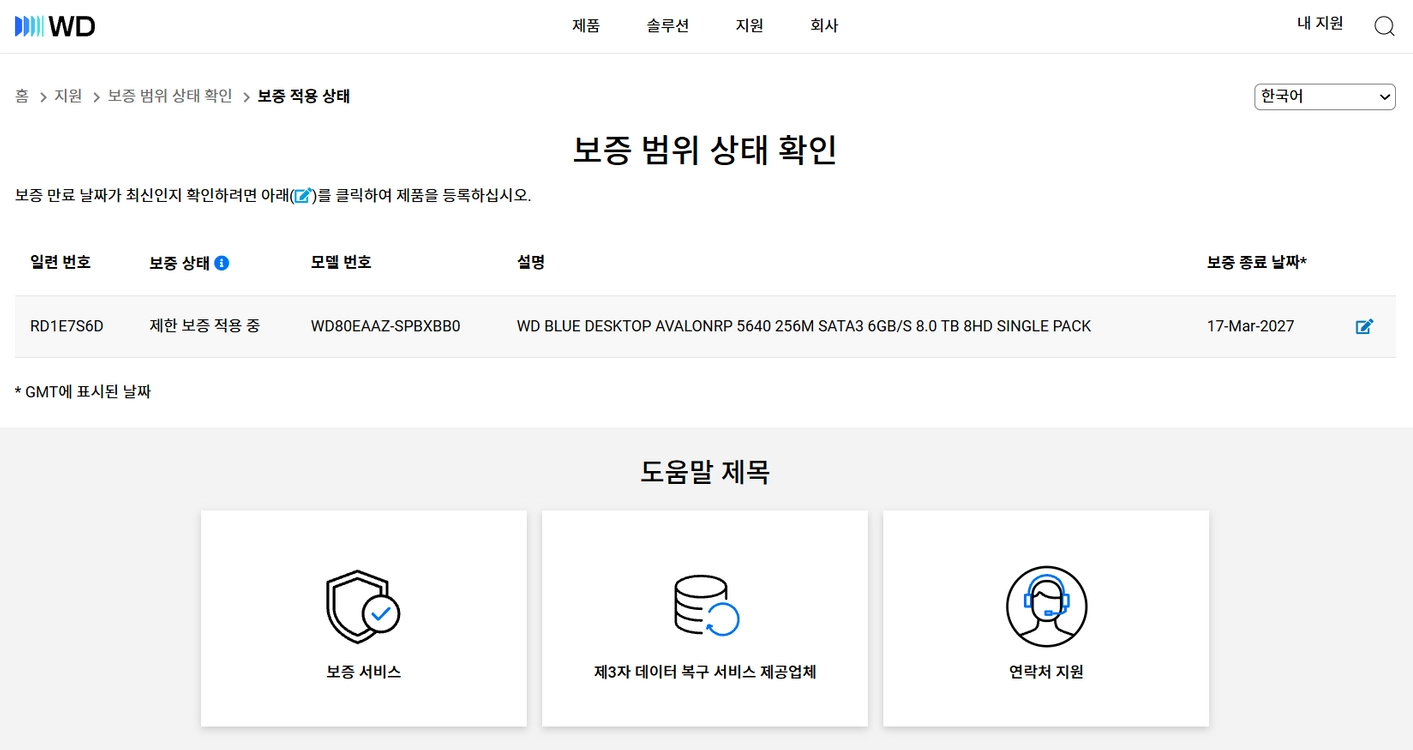Click the GMT에 표시된 날짜 footnote
Screen dimensions: 1413x750
[x=83, y=392]
